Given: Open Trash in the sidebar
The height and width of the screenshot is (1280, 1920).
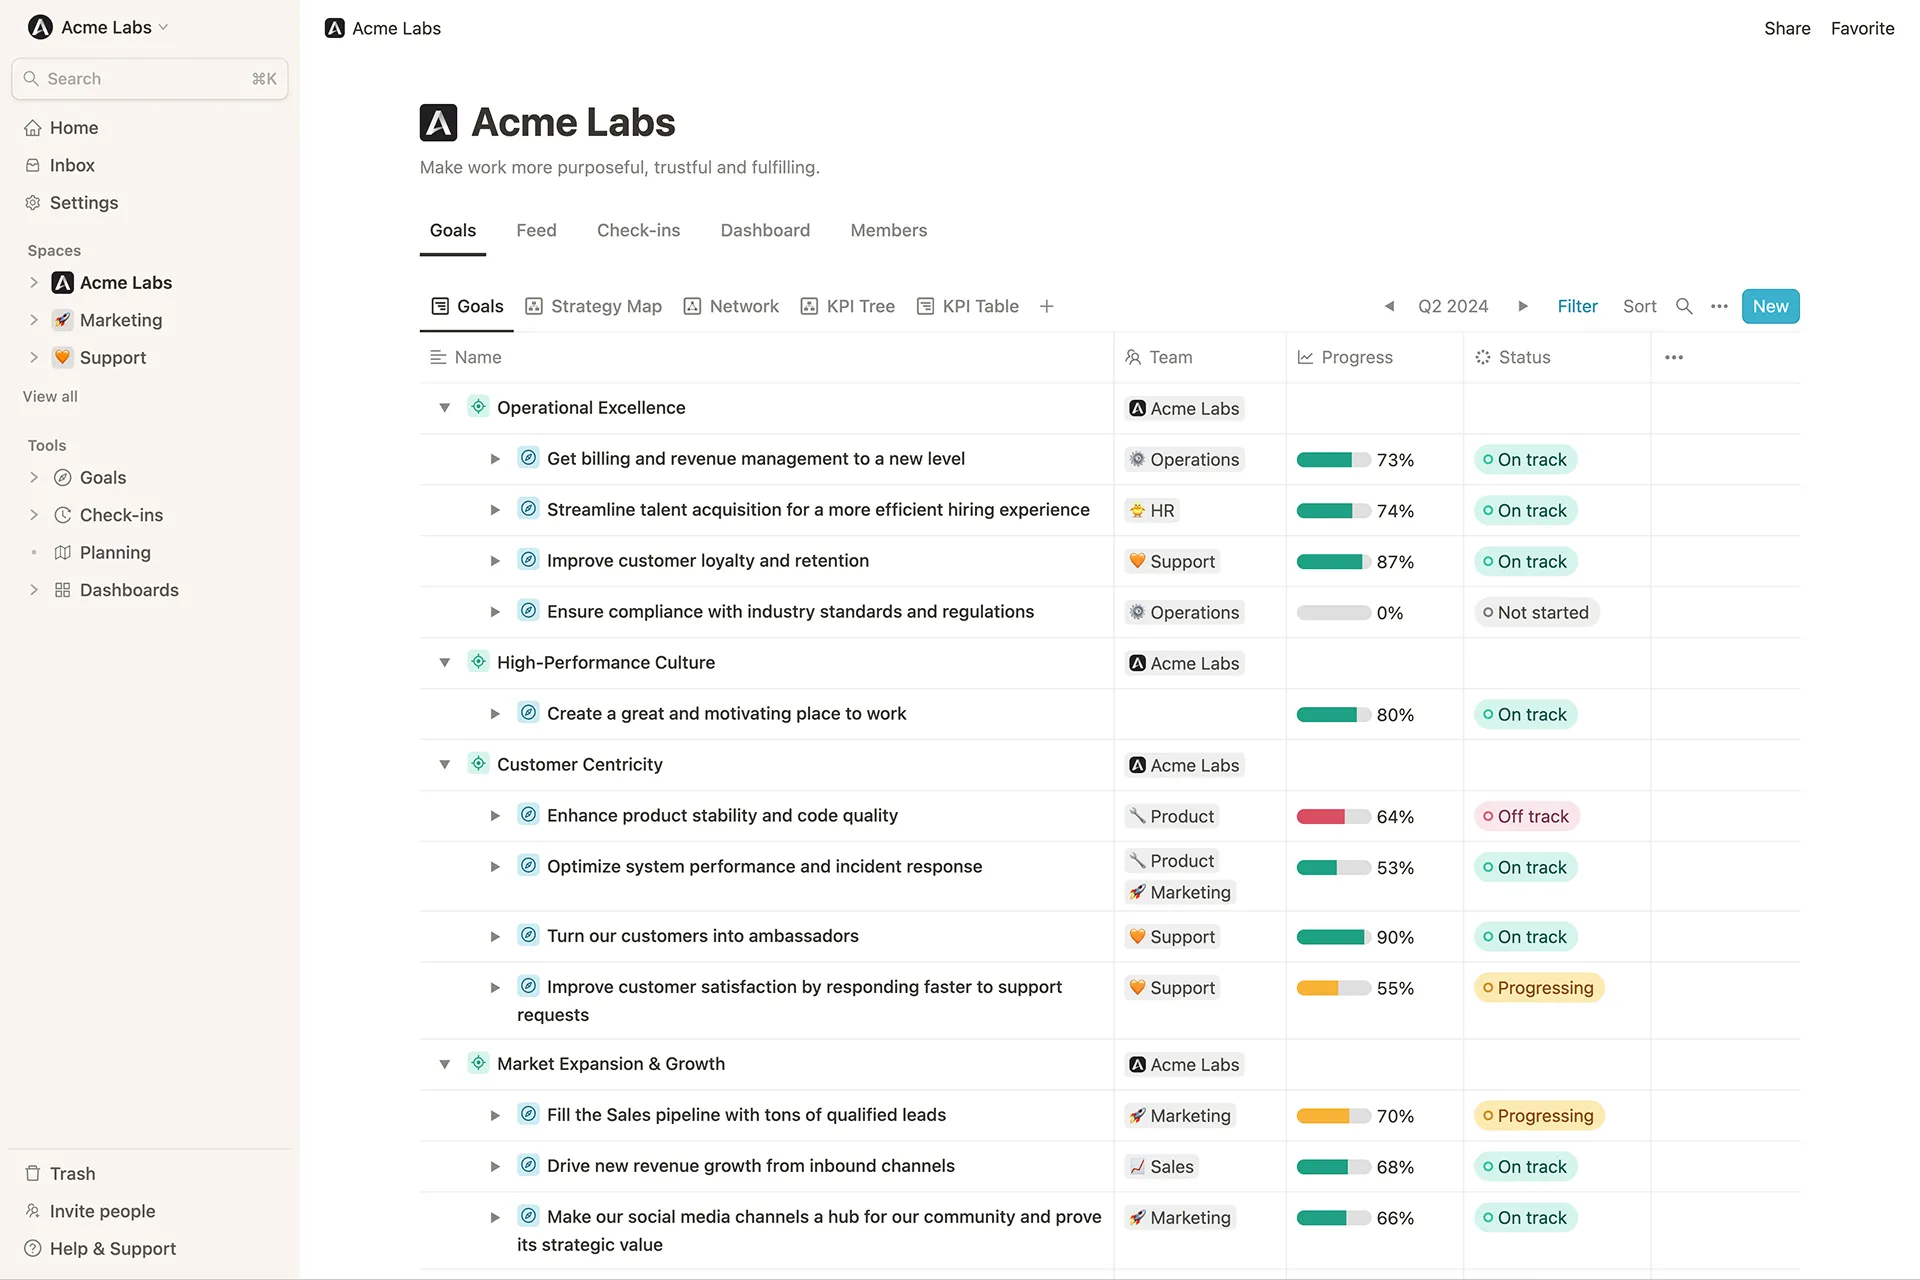Looking at the screenshot, I should pos(72,1173).
